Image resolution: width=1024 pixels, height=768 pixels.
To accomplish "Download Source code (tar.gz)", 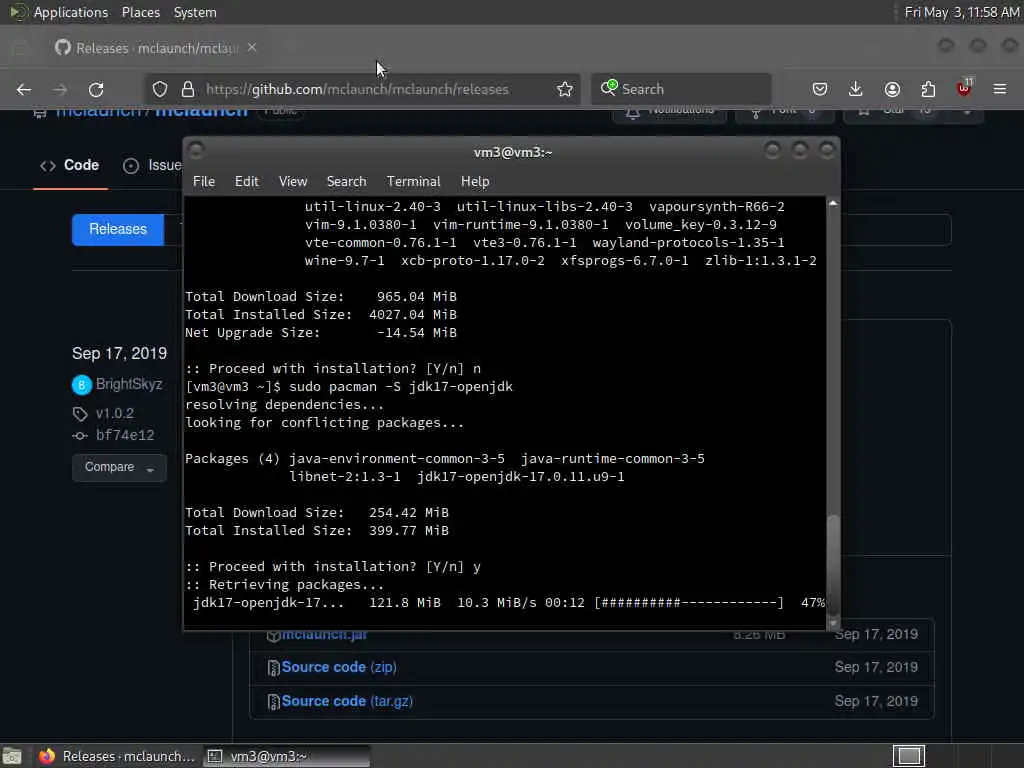I will [347, 701].
